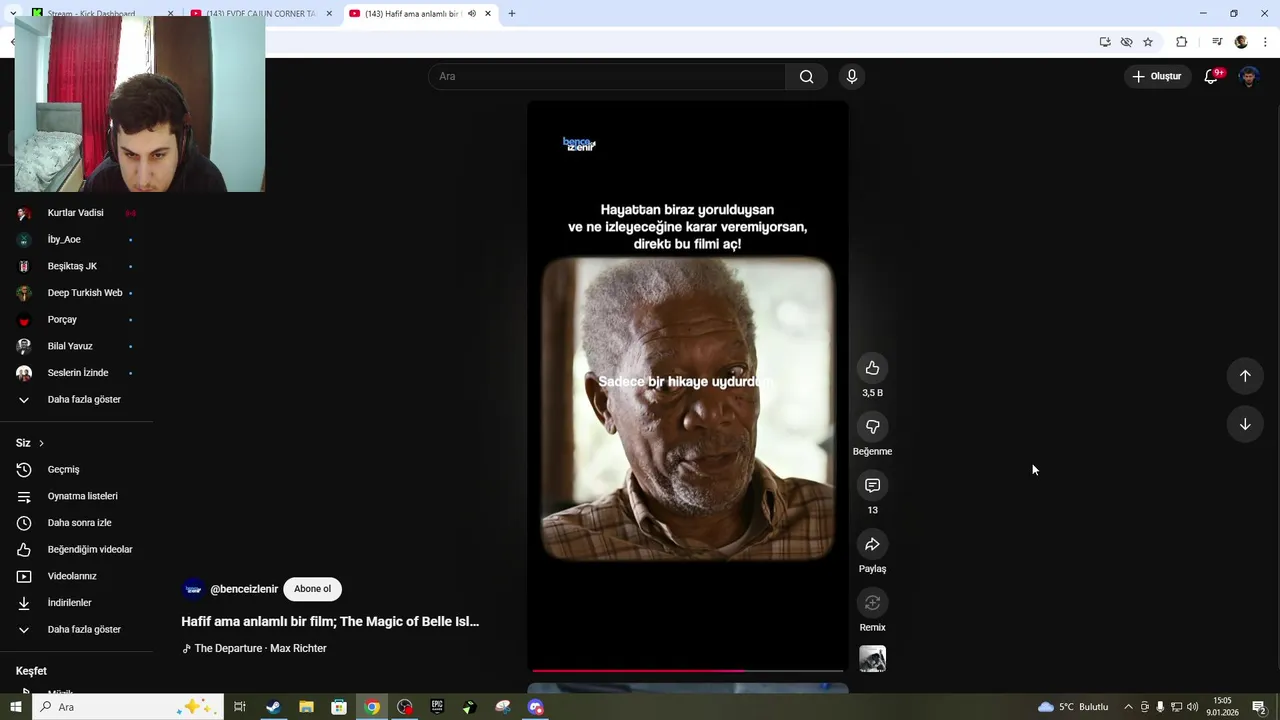Go to the previous Short (up arrow)
1280x720 pixels.
(x=1245, y=376)
